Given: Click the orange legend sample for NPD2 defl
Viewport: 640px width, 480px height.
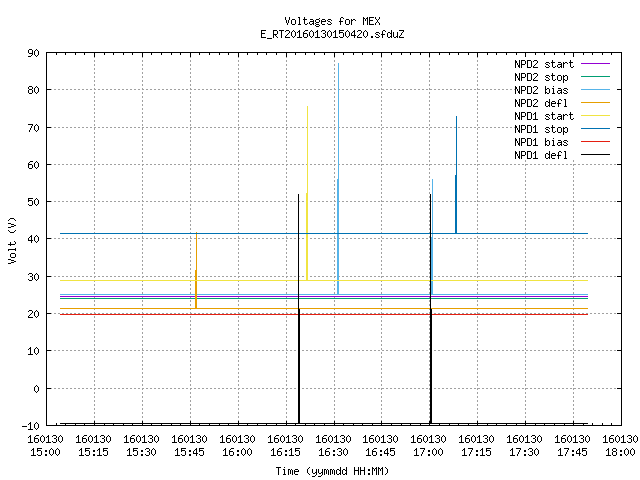Looking at the screenshot, I should (595, 102).
